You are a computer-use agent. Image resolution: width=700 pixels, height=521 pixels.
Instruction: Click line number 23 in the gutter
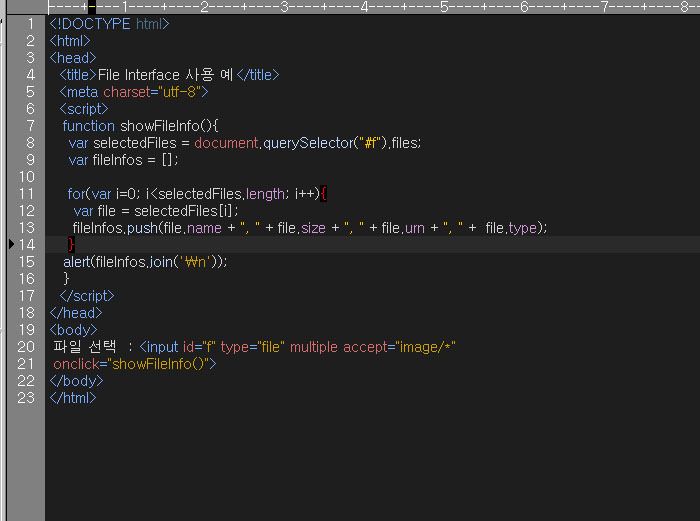point(26,398)
